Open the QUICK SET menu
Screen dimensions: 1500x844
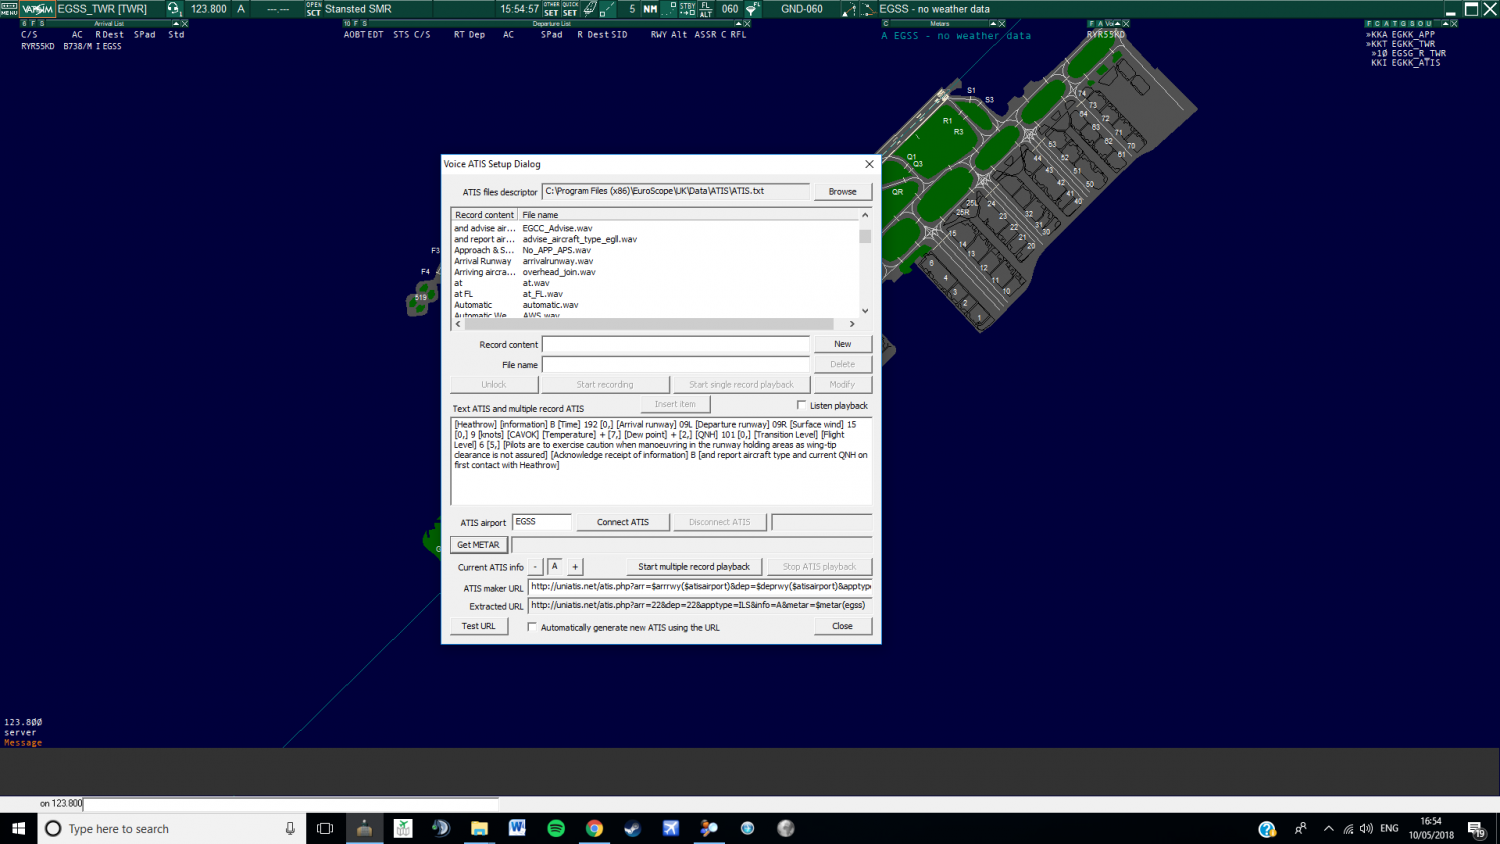coord(570,9)
